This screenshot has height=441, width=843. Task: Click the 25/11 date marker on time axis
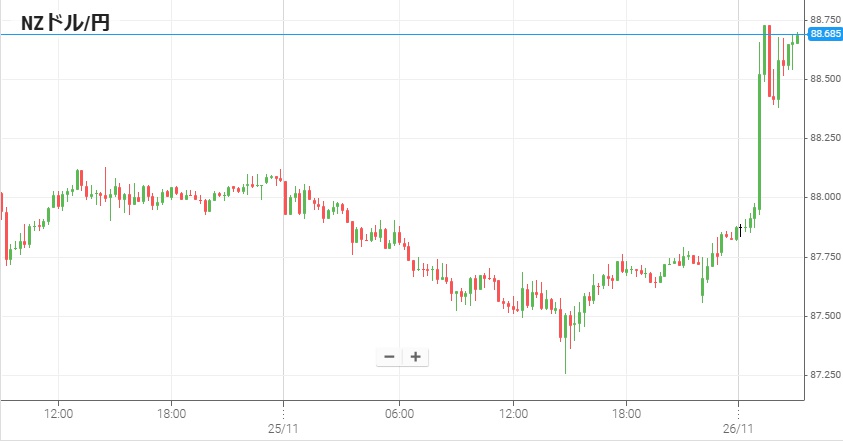[x=284, y=428]
